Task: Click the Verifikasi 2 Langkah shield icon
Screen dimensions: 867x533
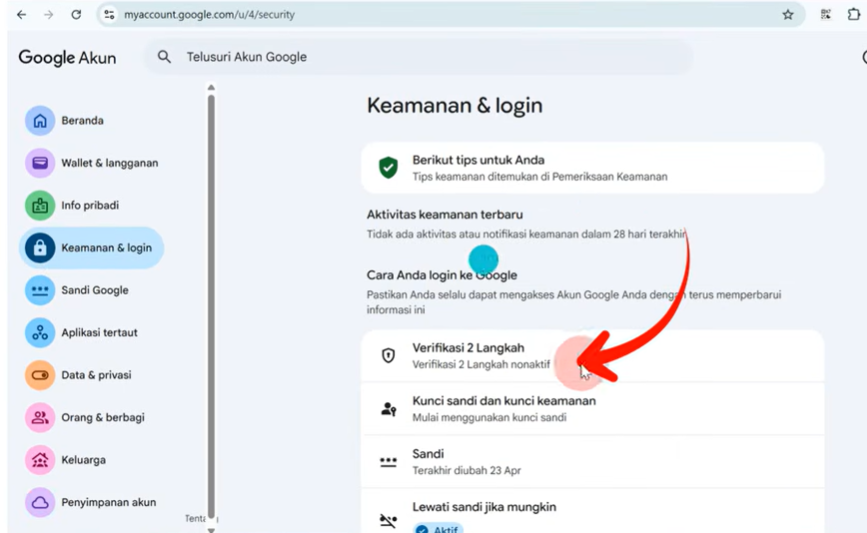Action: pyautogui.click(x=388, y=356)
